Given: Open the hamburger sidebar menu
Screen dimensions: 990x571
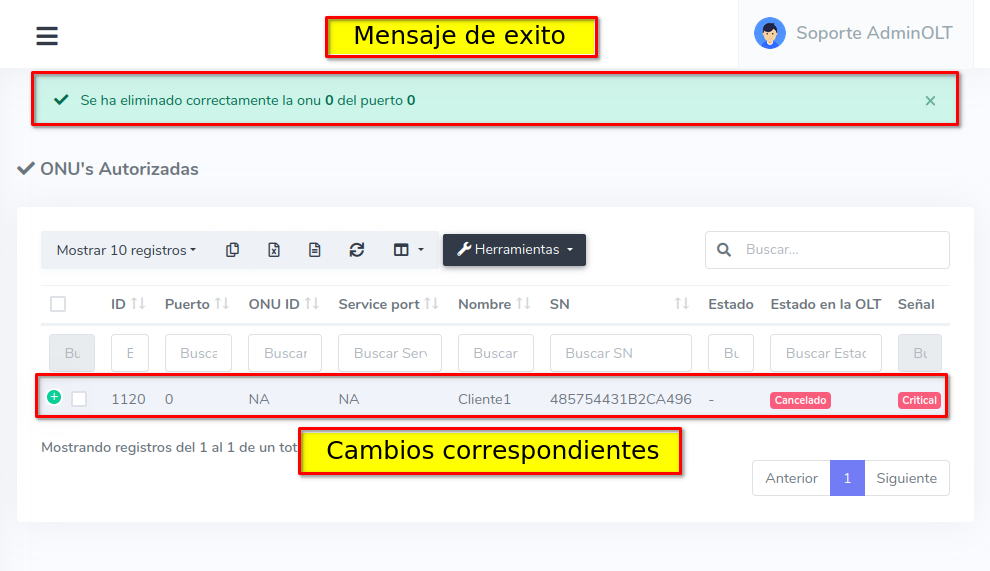Looking at the screenshot, I should [x=47, y=36].
